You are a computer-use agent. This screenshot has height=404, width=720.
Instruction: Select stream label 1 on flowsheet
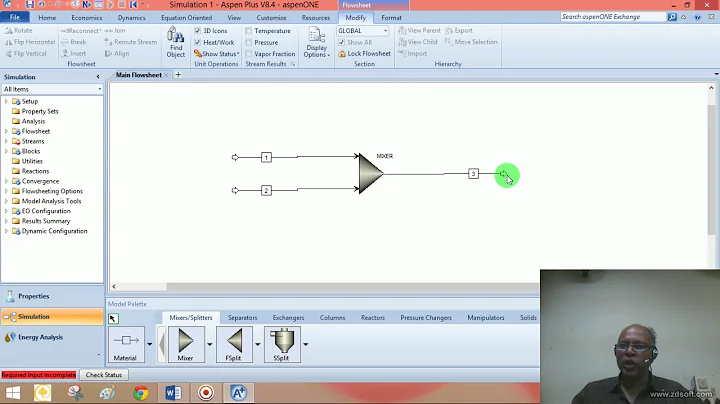pyautogui.click(x=266, y=157)
